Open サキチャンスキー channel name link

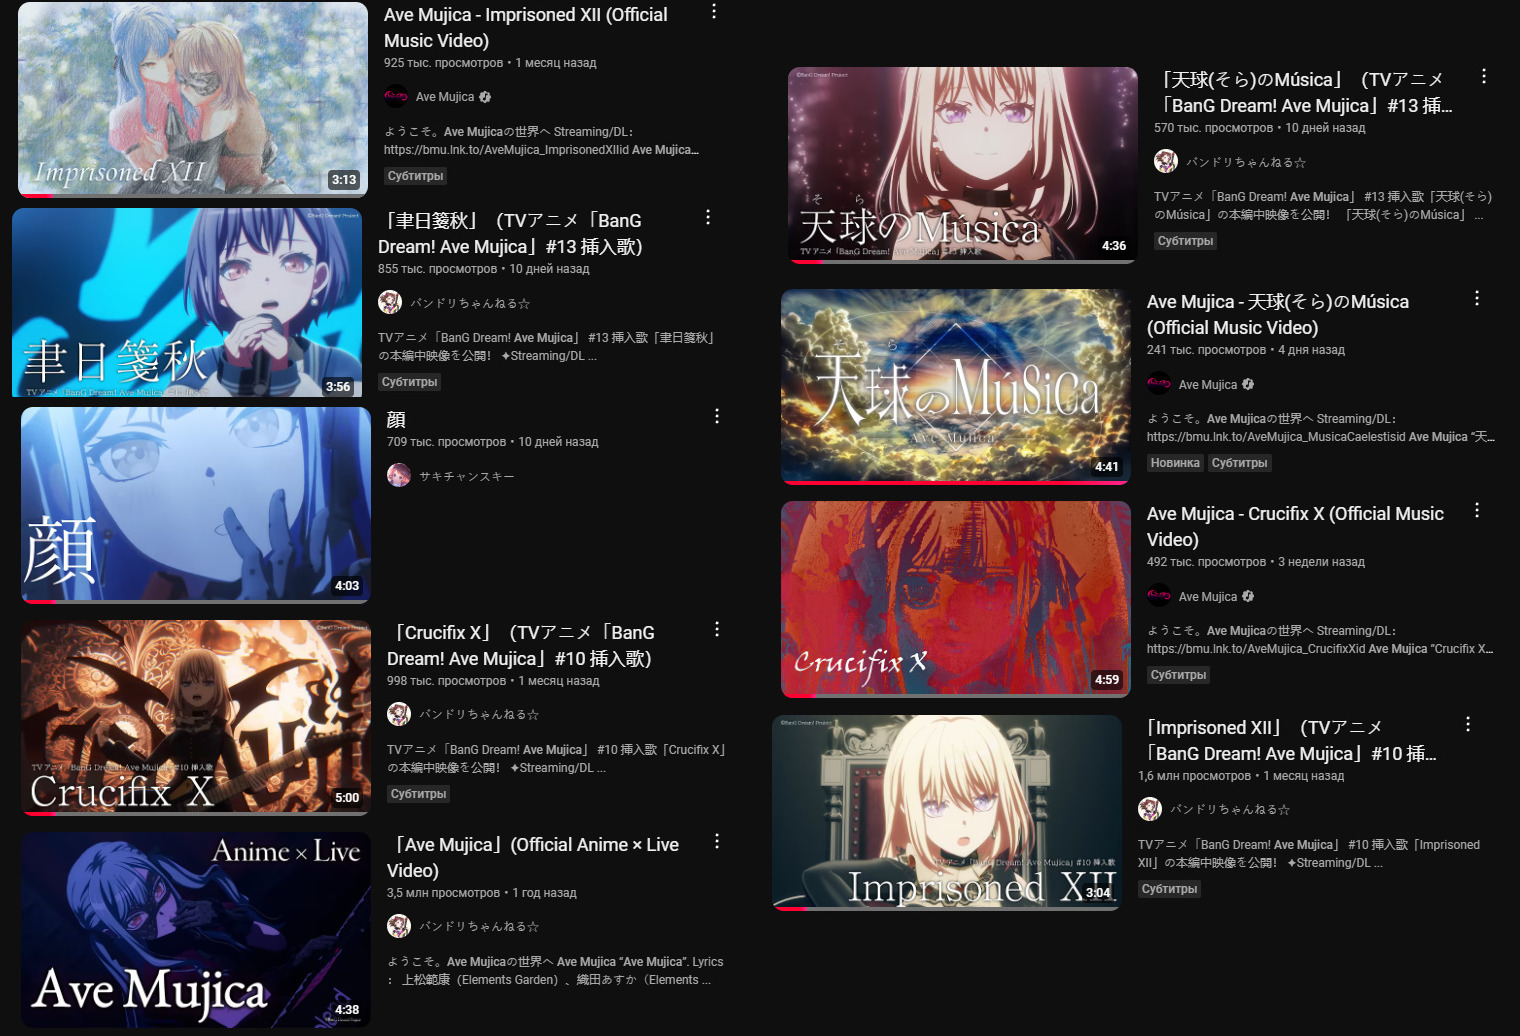pyautogui.click(x=467, y=477)
